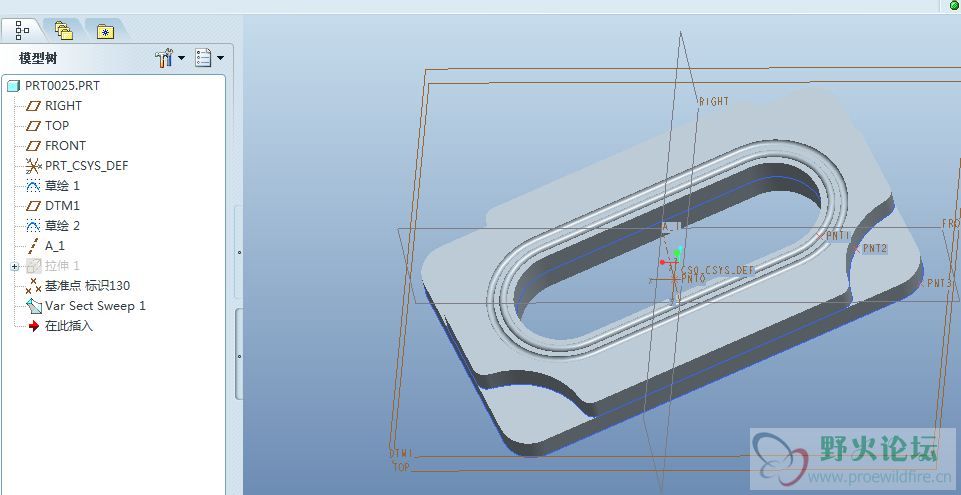Screen dimensions: 961x495
Task: Click the FRONT plane icon in tree
Action: (33, 146)
